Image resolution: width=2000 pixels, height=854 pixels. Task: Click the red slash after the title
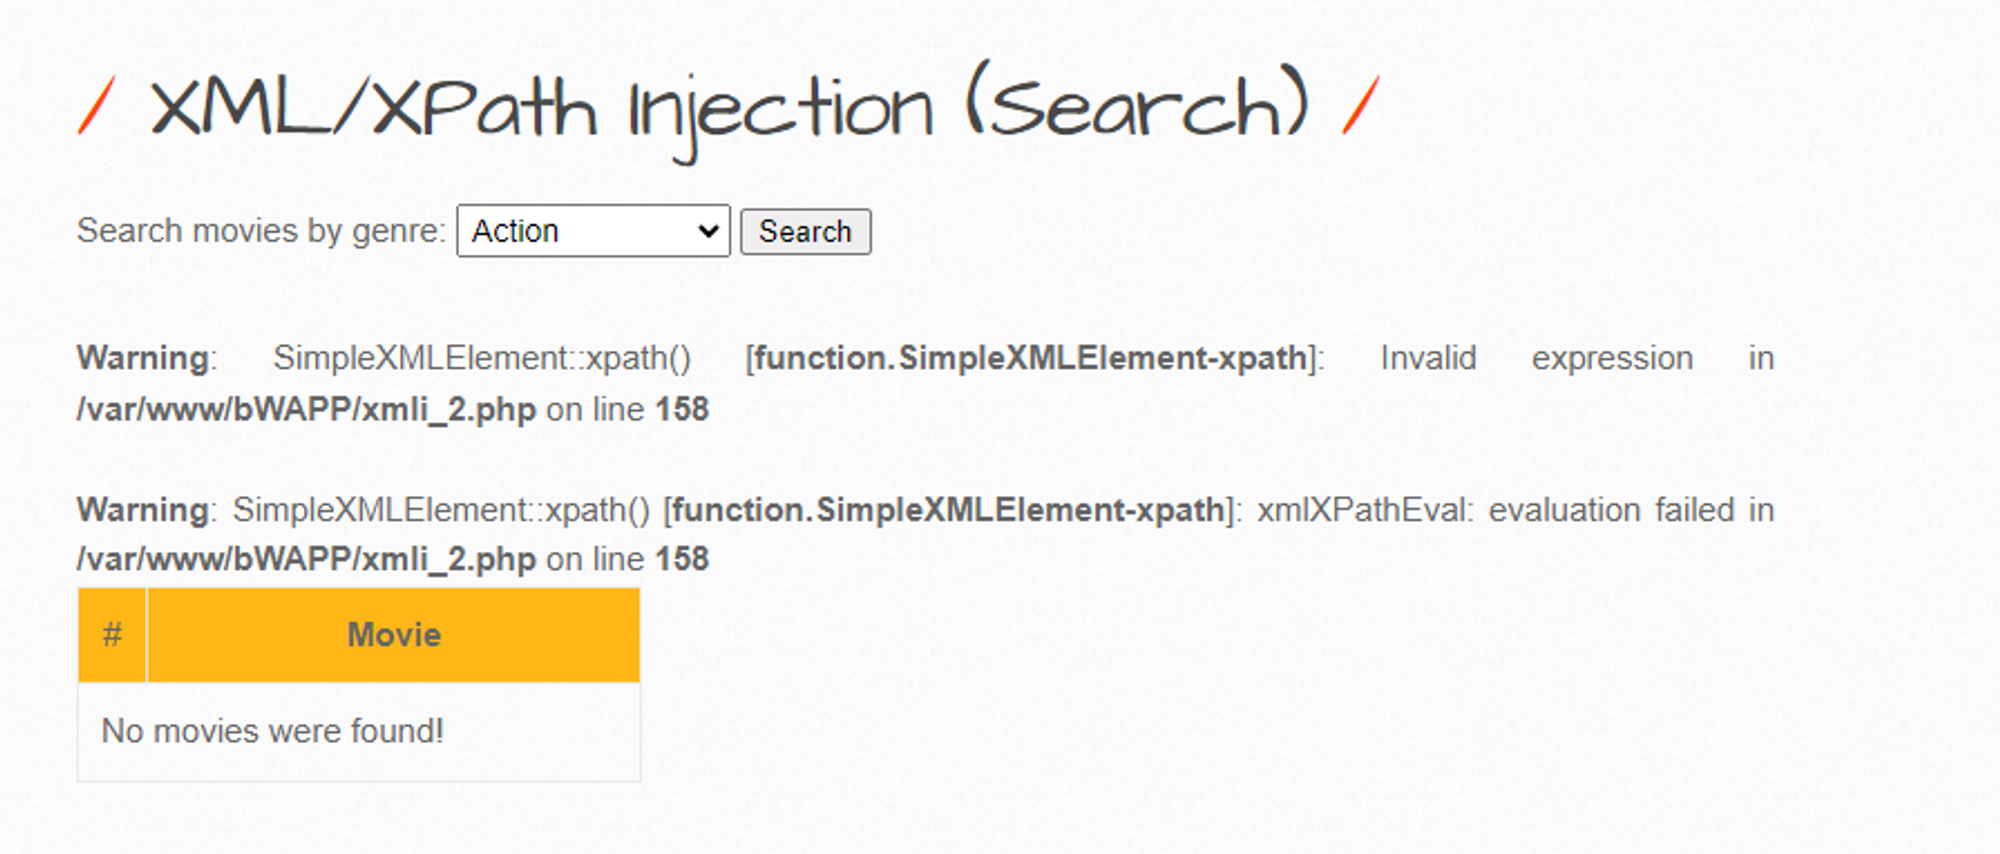[1361, 105]
